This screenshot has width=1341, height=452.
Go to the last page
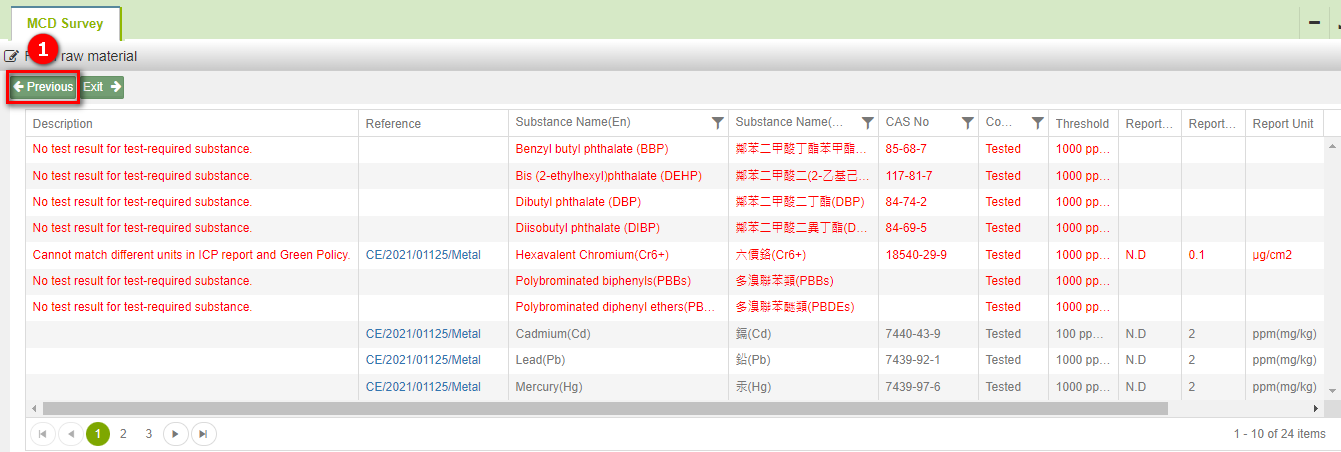tap(203, 434)
